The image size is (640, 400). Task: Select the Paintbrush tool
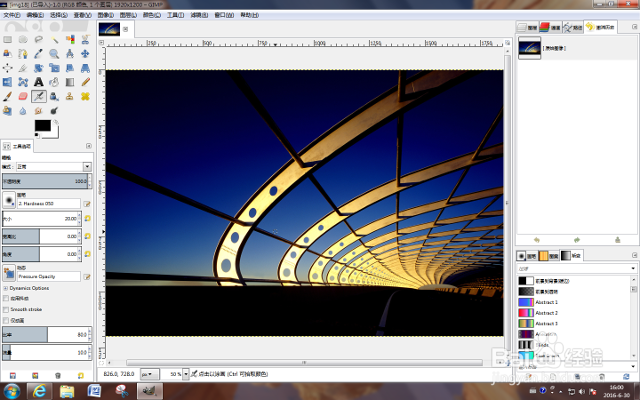[x=7, y=97]
